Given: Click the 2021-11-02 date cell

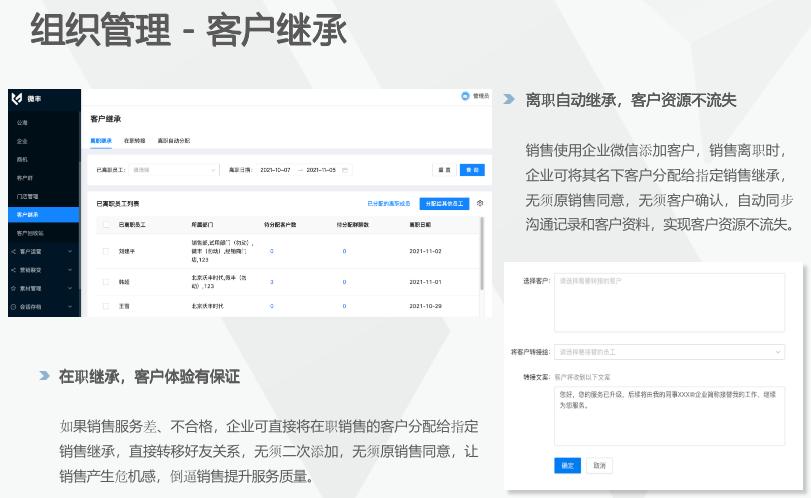Looking at the screenshot, I should 425,251.
